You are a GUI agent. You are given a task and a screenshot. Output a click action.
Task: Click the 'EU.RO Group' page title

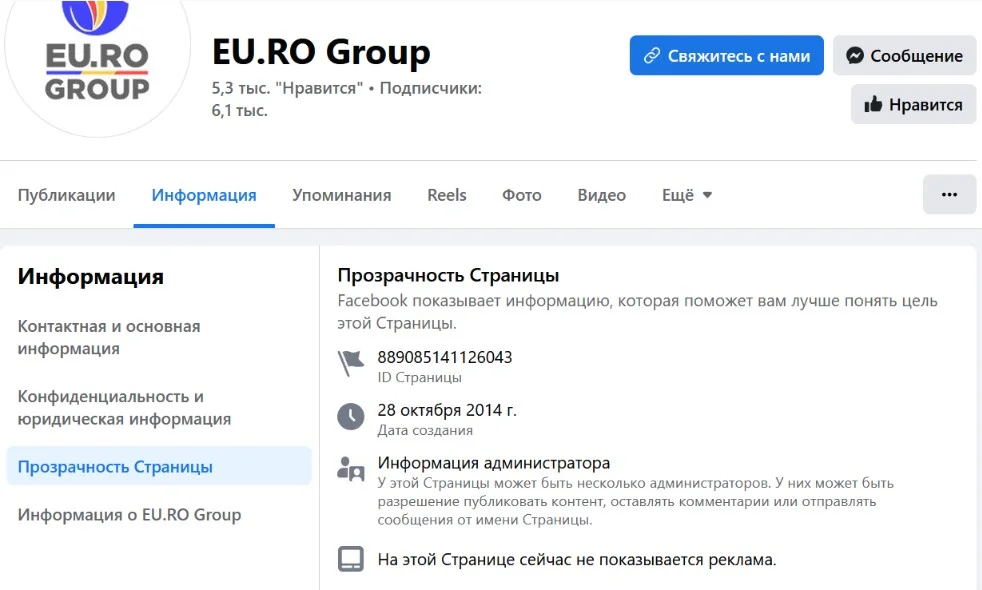(x=321, y=51)
